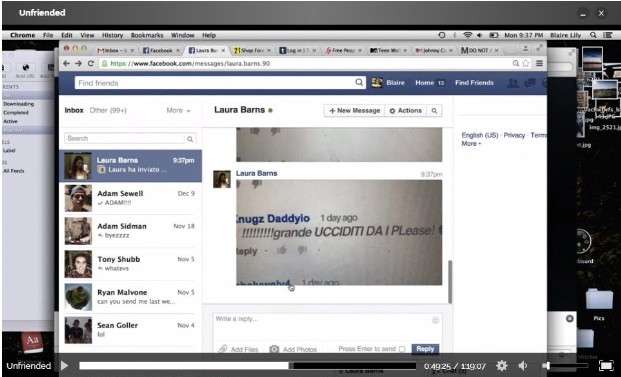Mute the video player volume
Screen dimensions: 621x377
[x=523, y=366]
